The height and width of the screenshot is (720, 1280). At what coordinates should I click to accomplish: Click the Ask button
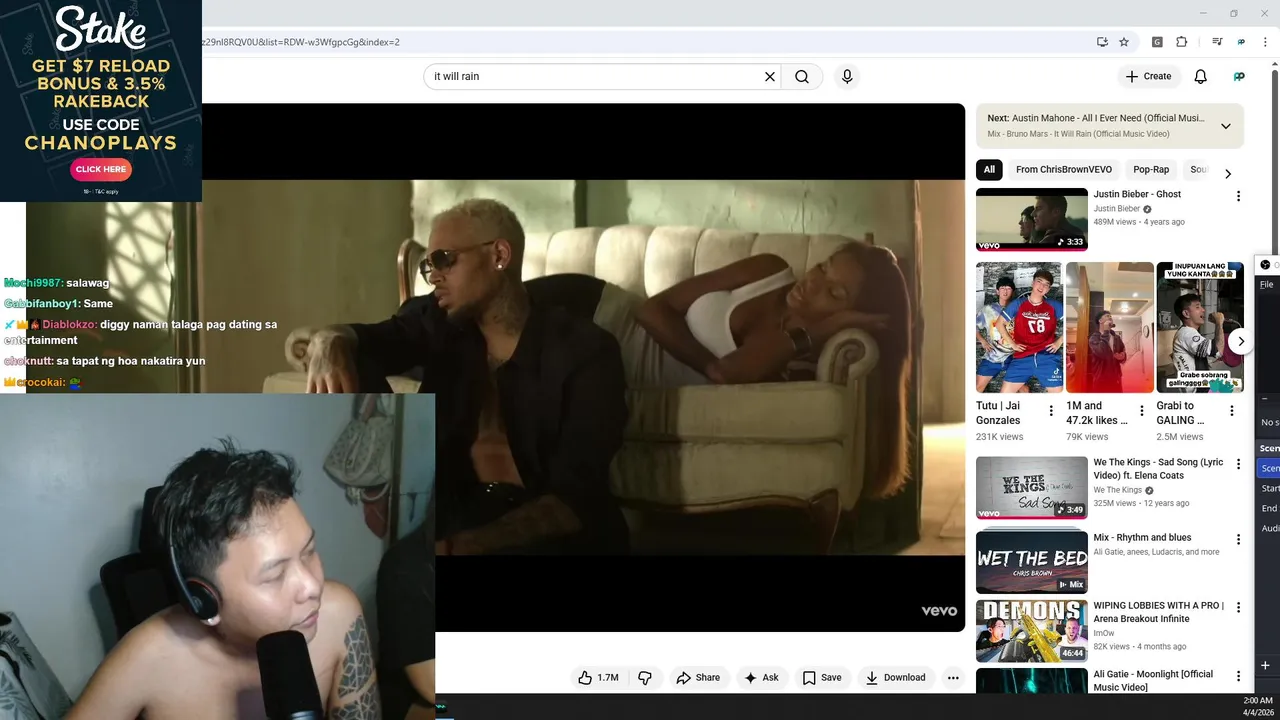click(761, 677)
